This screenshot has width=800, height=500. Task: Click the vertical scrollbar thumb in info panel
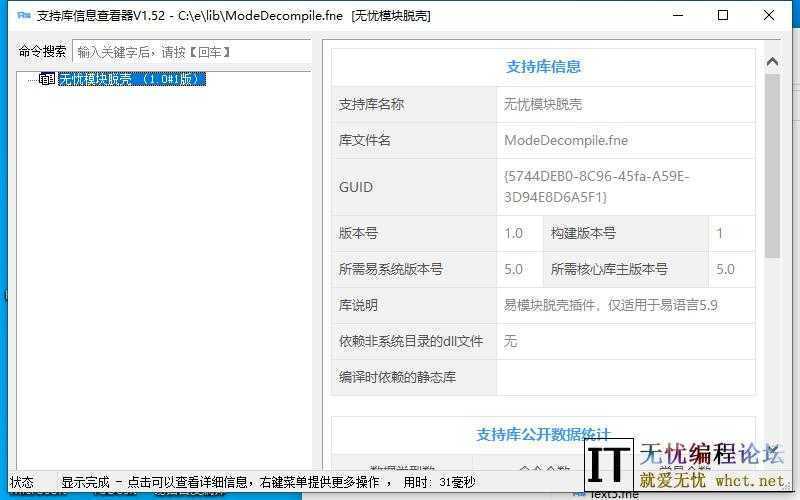point(772,165)
